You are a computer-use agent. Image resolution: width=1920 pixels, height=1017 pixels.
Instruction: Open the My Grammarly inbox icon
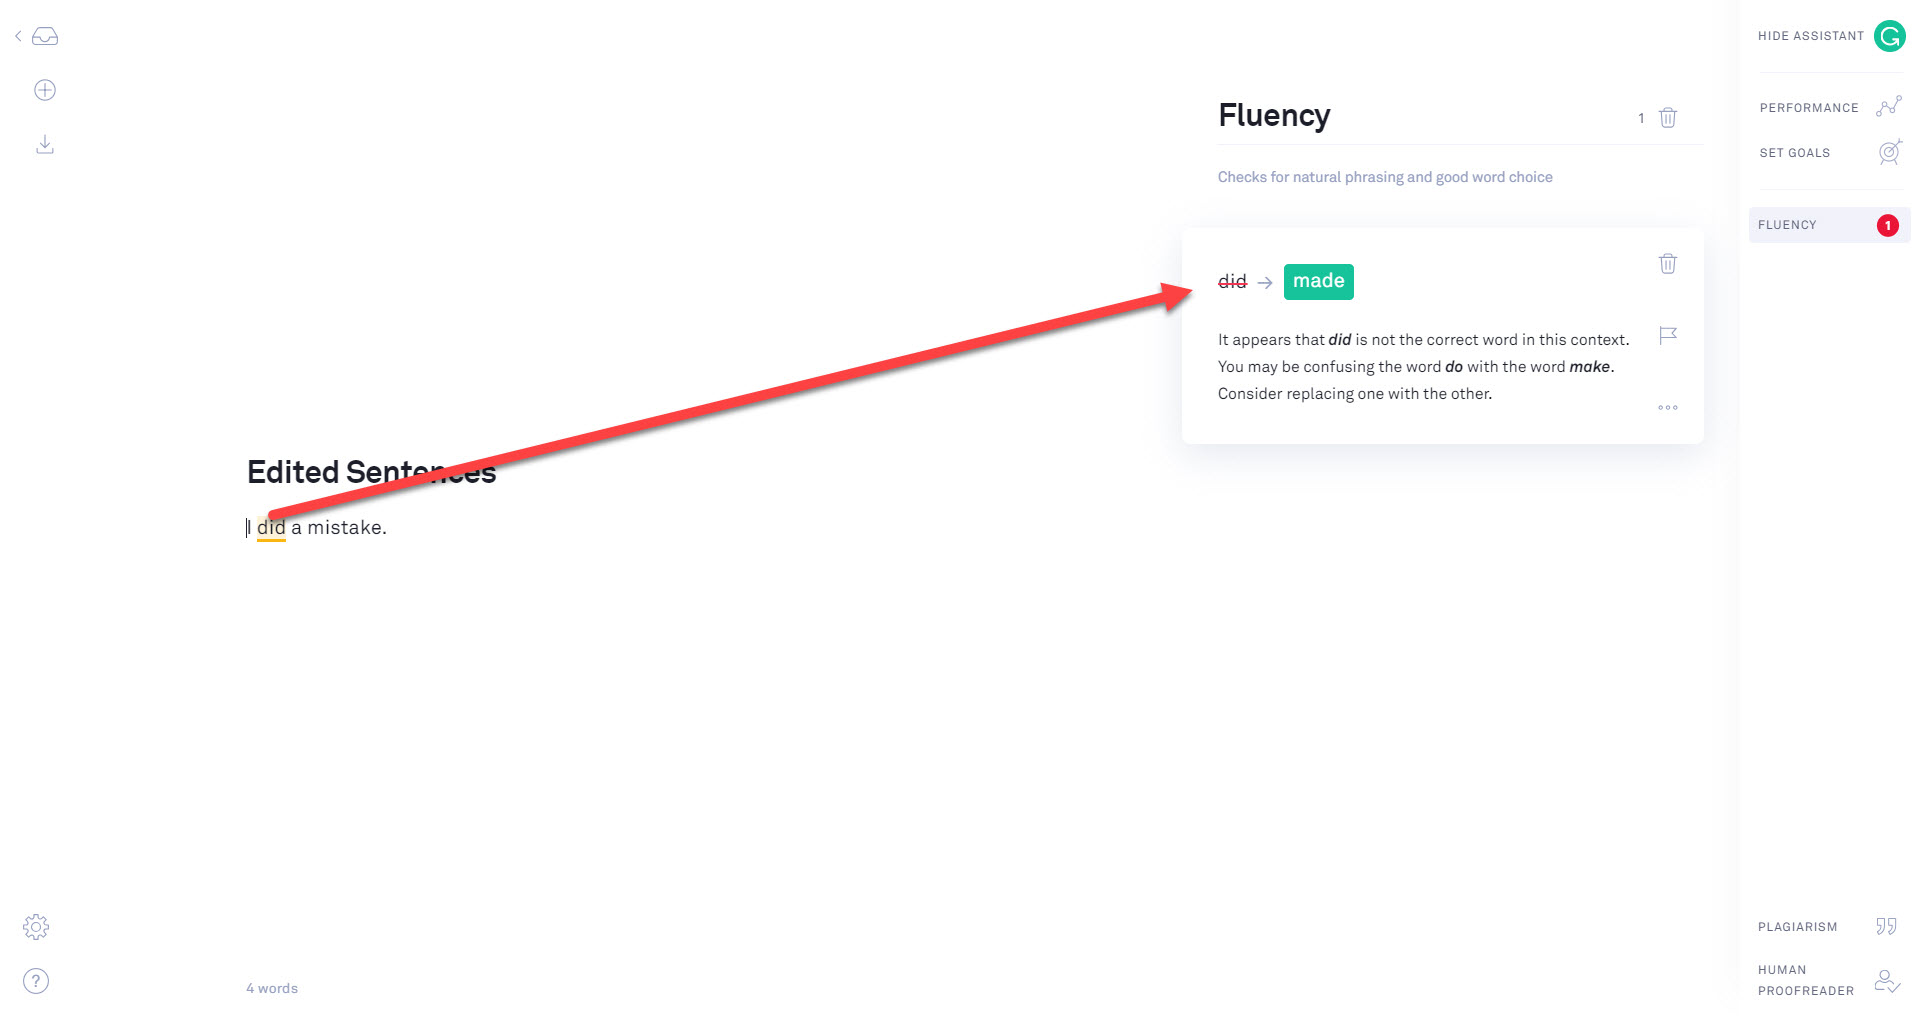45,37
